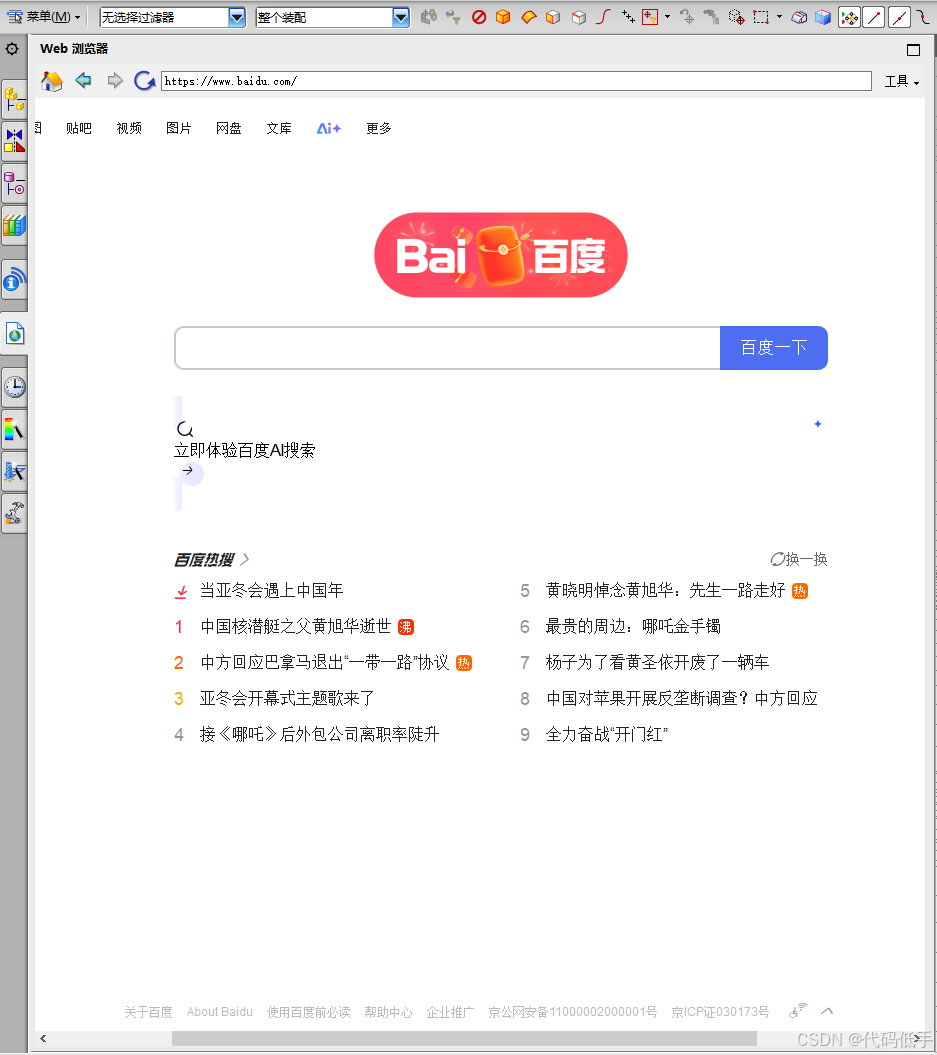937x1055 pixels.
Task: Click the horizontal scrollbar thumb
Action: pyautogui.click(x=464, y=1039)
